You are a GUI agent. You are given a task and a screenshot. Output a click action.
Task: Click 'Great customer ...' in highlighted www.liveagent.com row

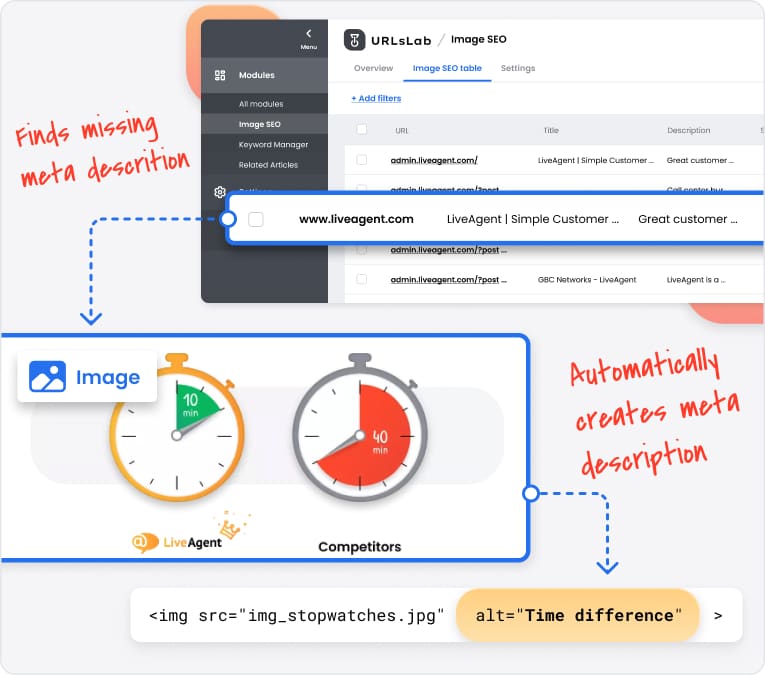coord(687,219)
